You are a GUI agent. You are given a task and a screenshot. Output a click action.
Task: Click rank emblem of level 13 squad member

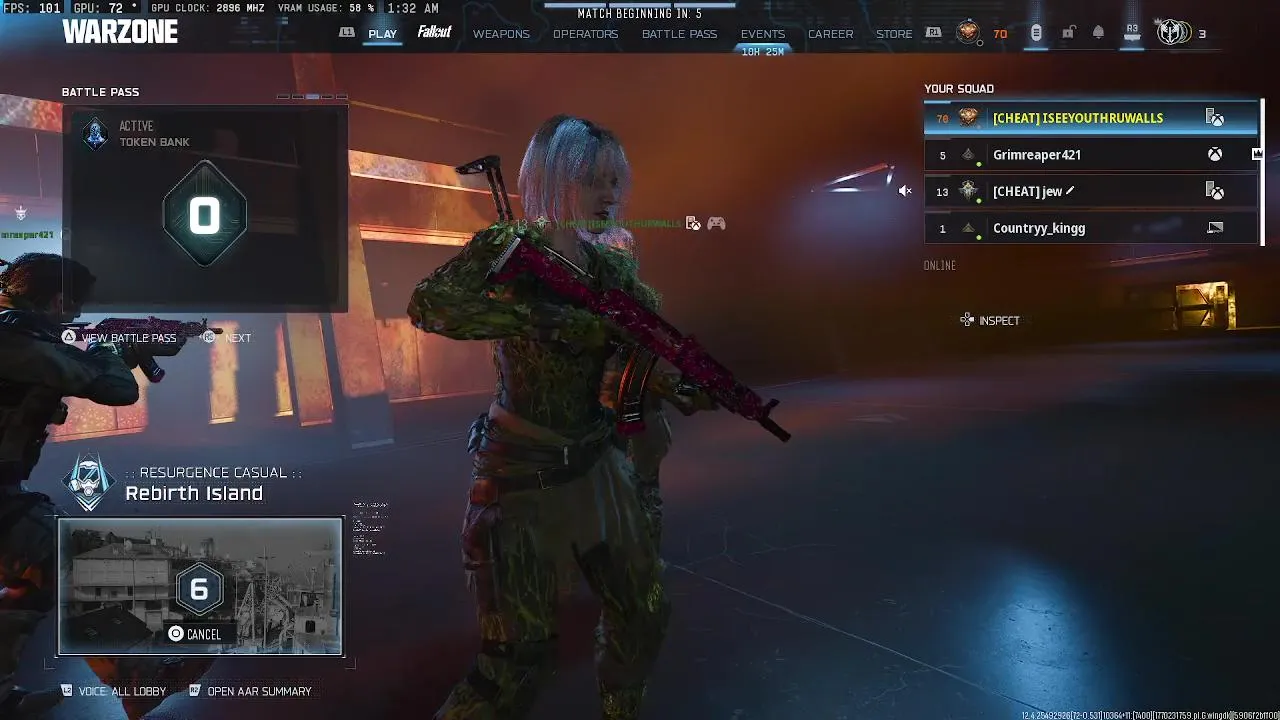[x=968, y=191]
